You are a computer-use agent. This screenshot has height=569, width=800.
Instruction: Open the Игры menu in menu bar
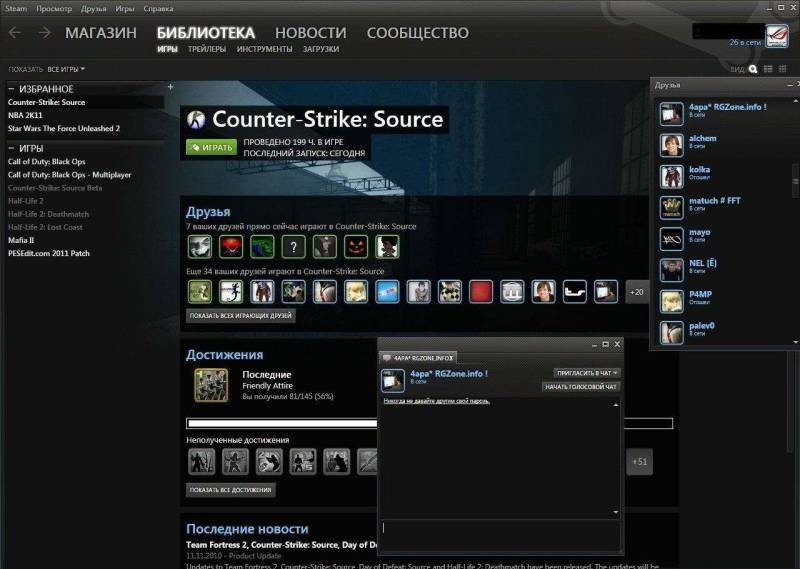click(x=124, y=9)
